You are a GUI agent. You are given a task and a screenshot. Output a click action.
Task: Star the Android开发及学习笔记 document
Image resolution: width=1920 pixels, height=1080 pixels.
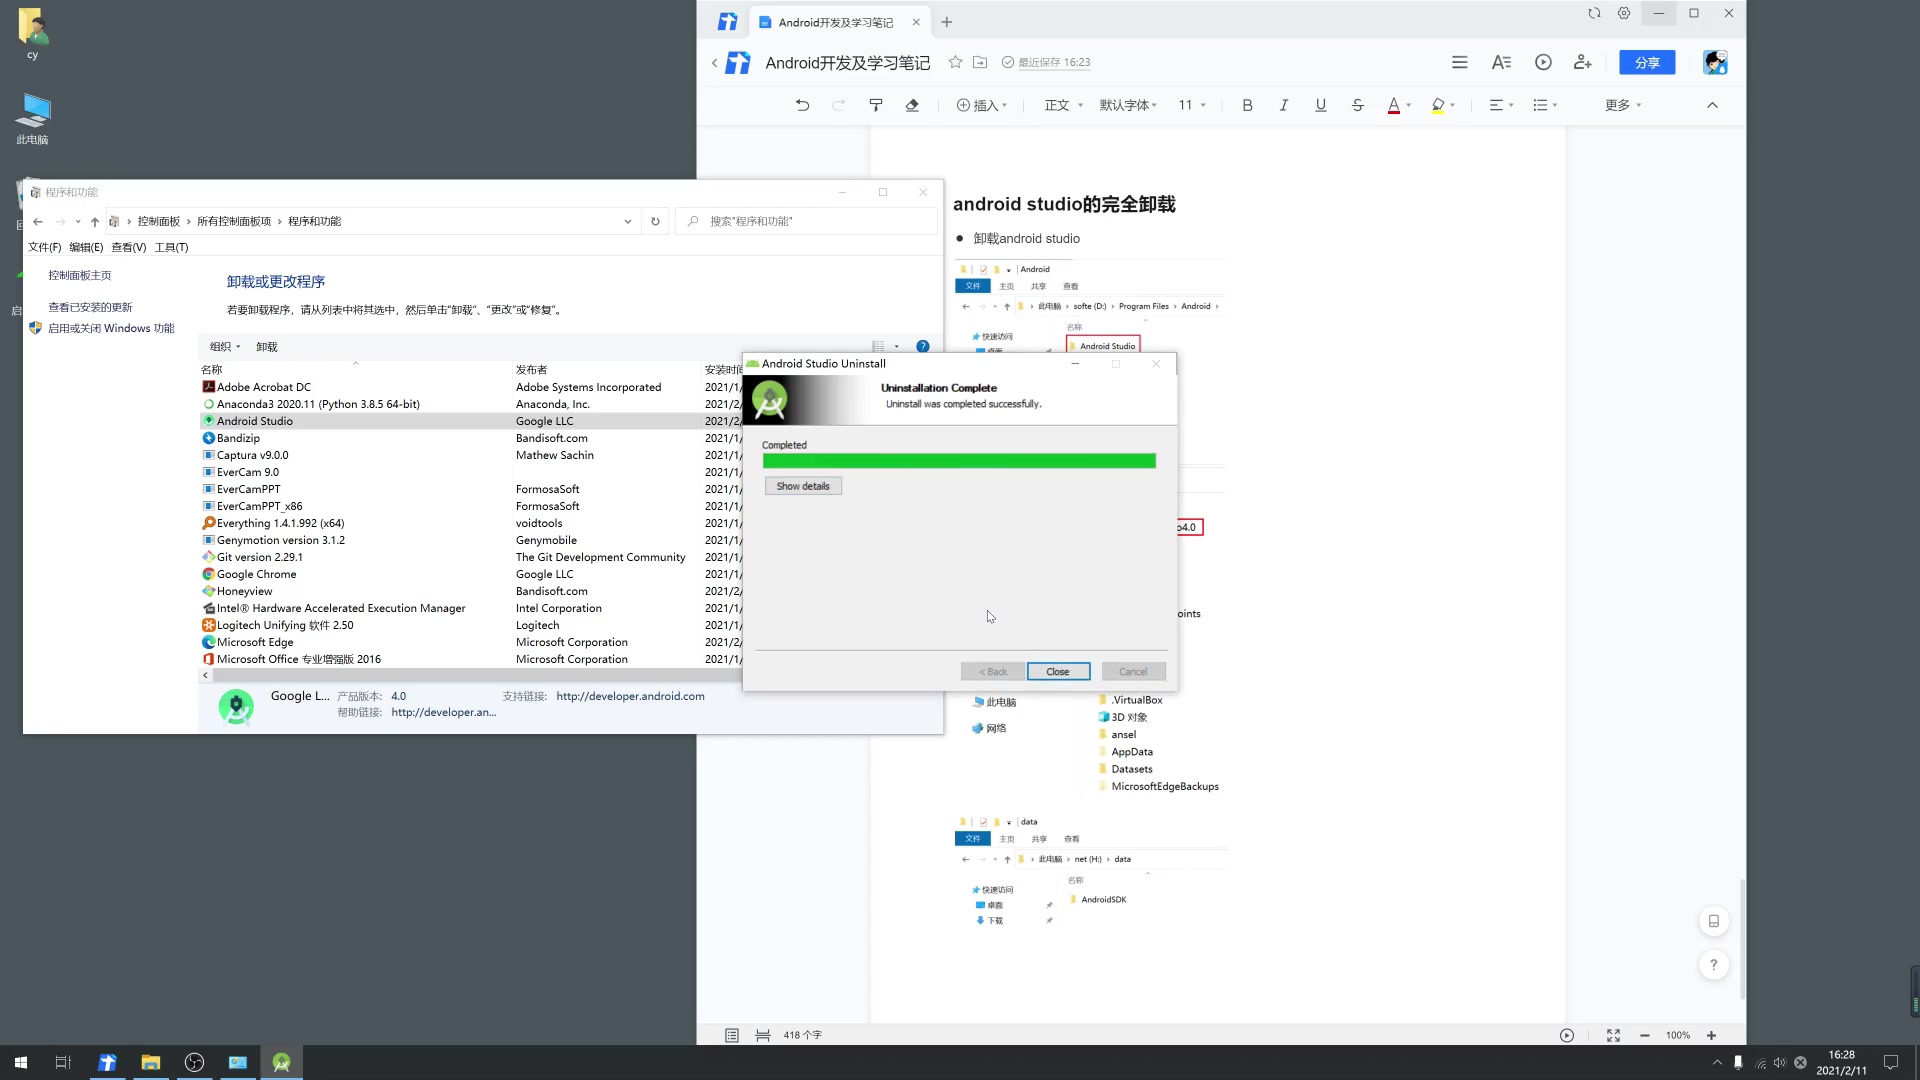coord(955,62)
